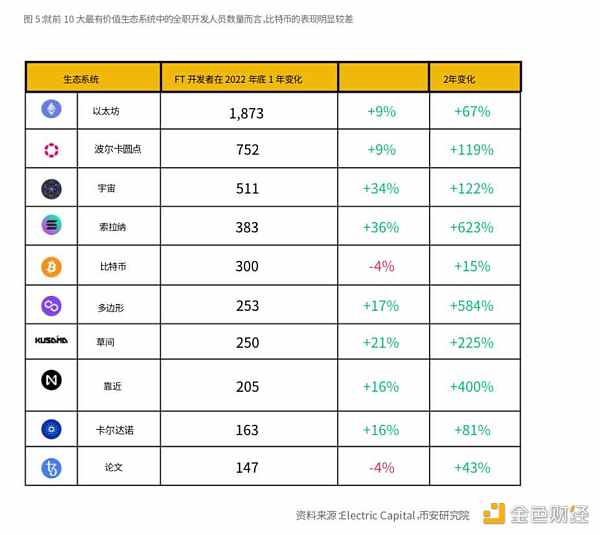Select Bitcoin's -4% one-year change
This screenshot has width=600, height=535.
tap(381, 267)
